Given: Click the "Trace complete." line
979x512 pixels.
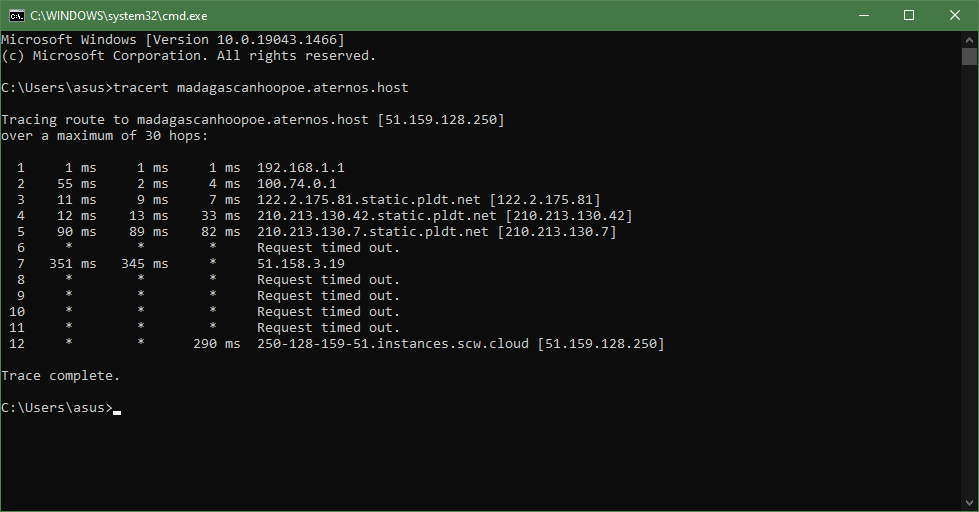Looking at the screenshot, I should point(60,376).
